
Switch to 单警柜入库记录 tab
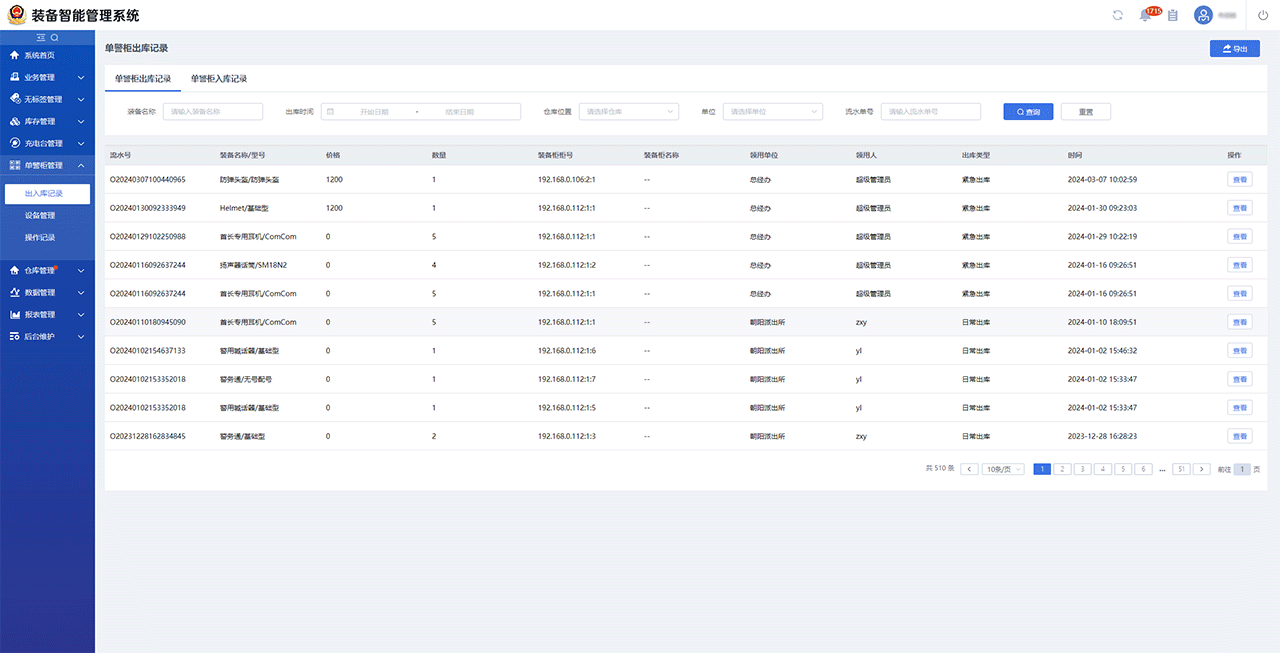[x=219, y=79]
